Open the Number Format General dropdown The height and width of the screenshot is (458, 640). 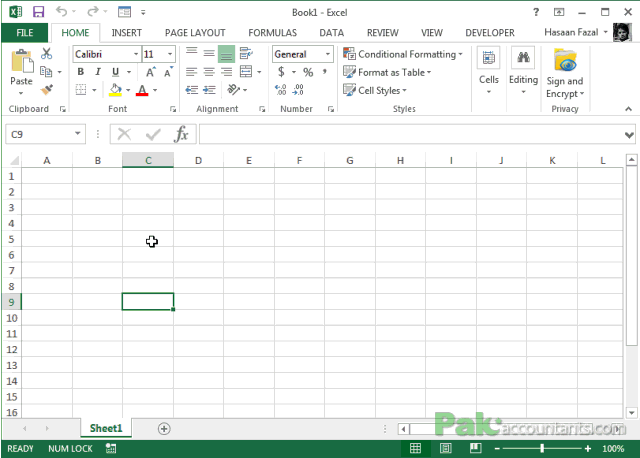(x=327, y=54)
